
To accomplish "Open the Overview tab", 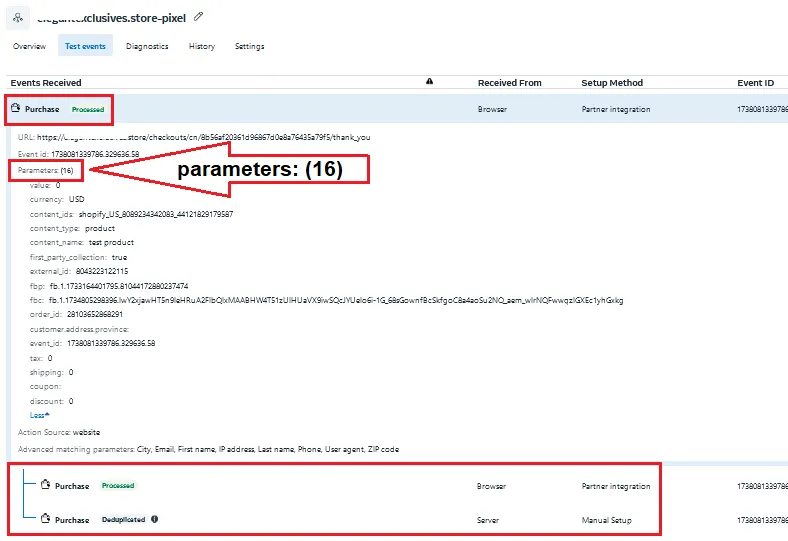I will click(29, 46).
